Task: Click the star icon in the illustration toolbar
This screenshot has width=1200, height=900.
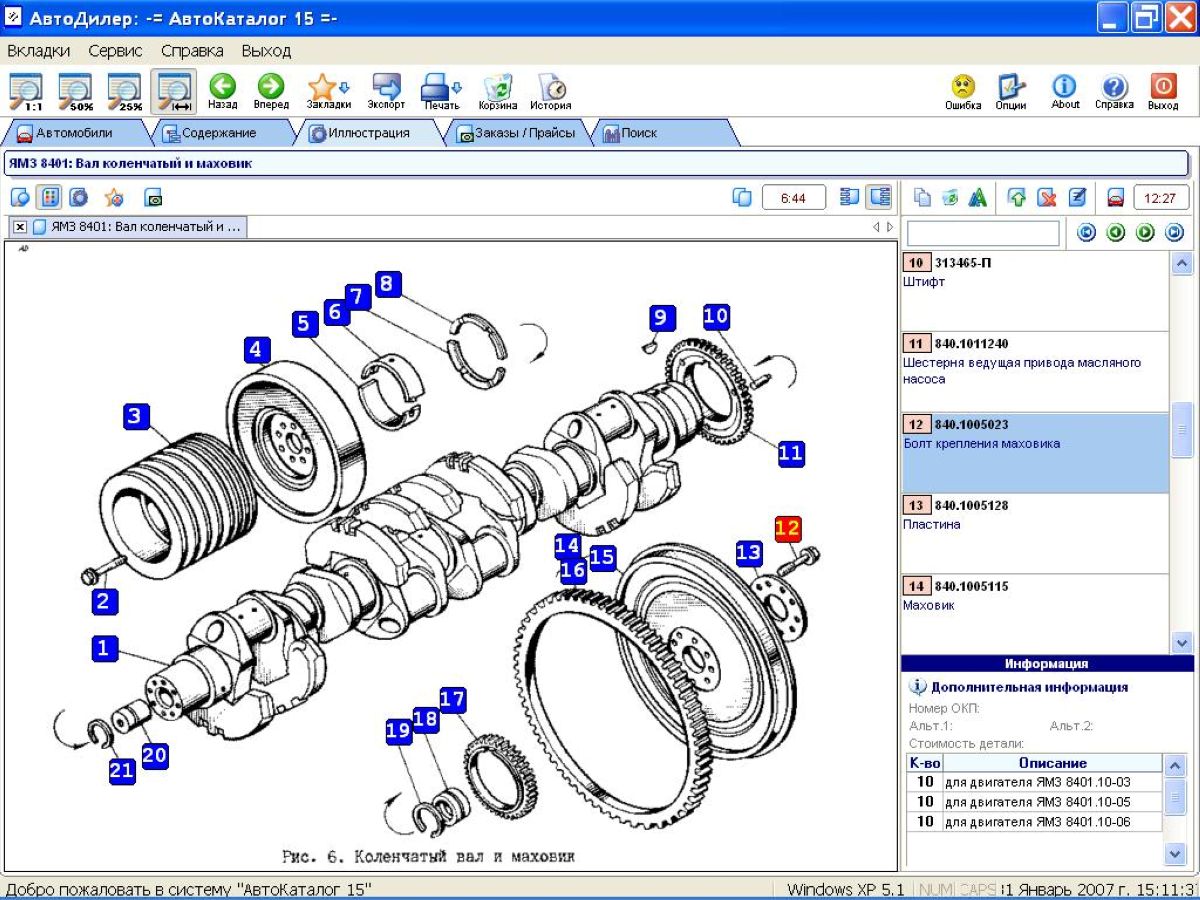Action: 113,197
